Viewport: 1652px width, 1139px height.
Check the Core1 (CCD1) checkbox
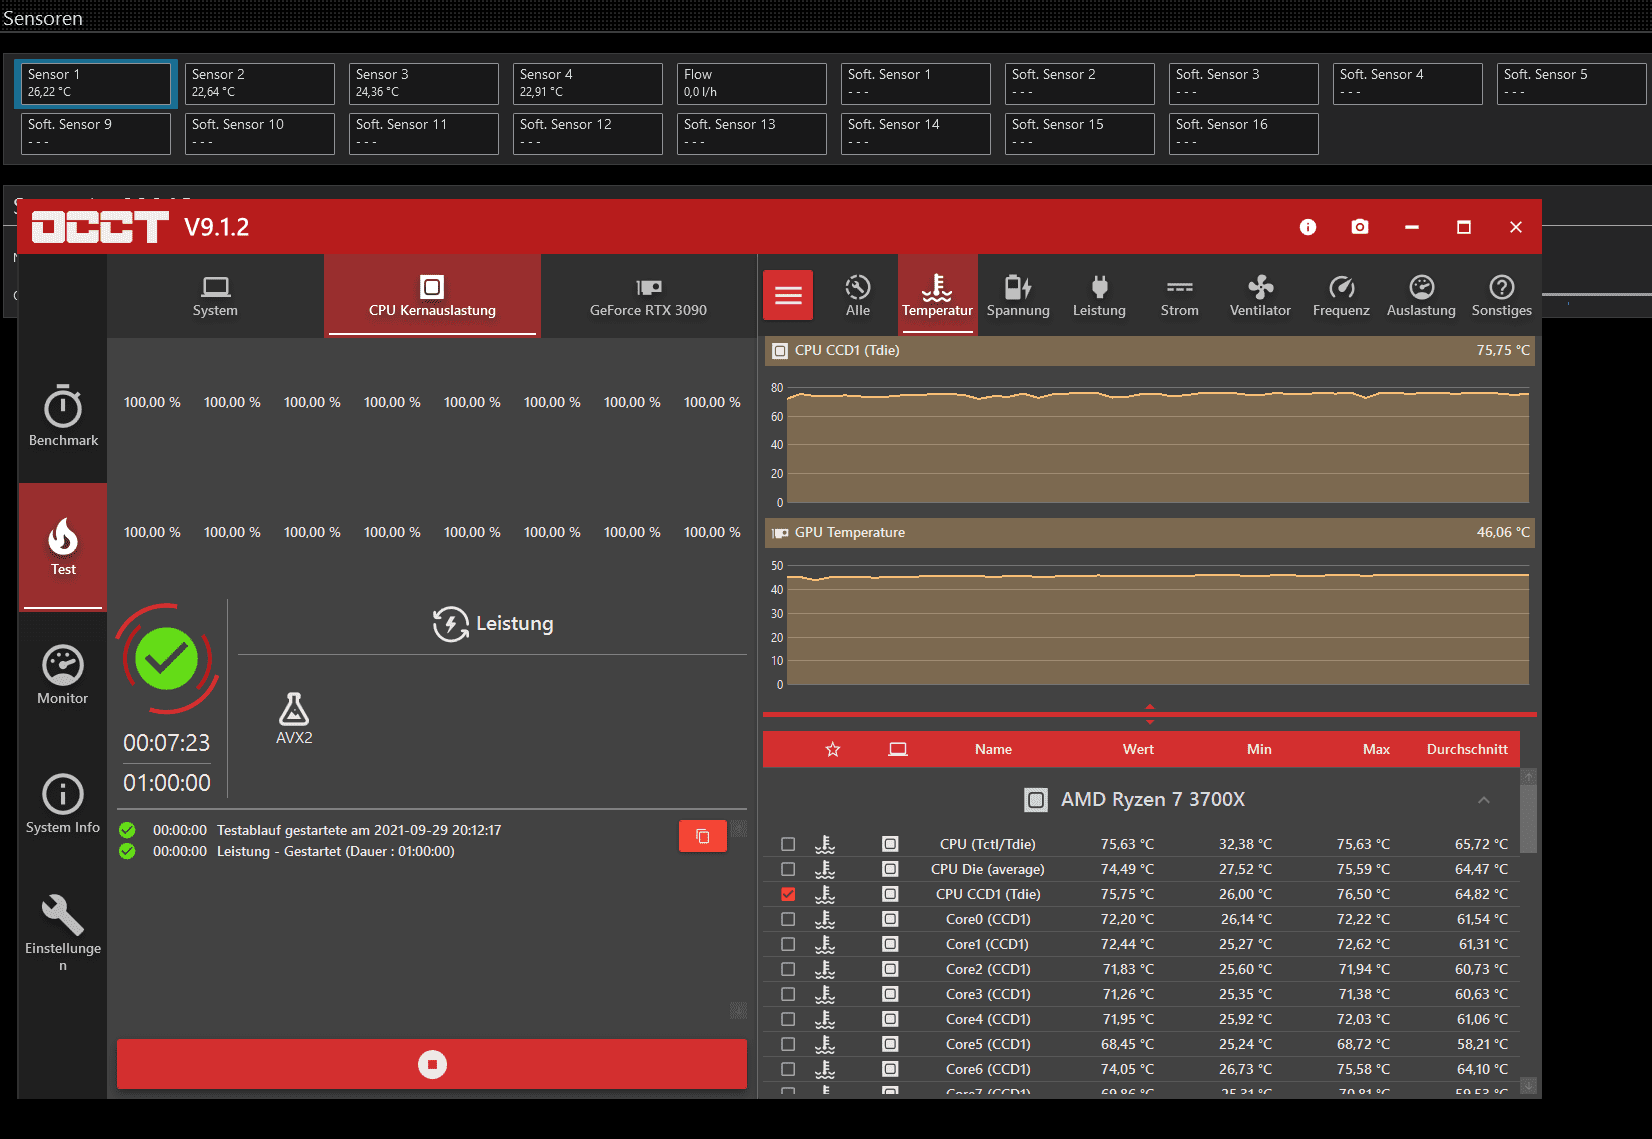[788, 944]
